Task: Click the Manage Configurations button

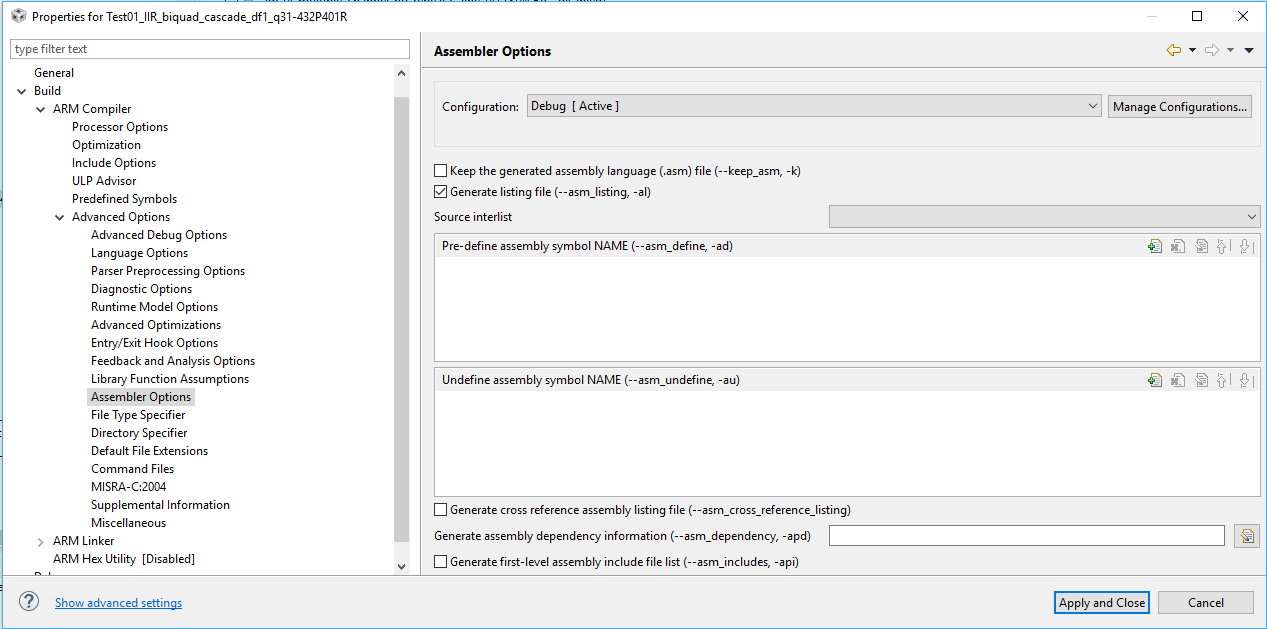Action: tap(1180, 106)
